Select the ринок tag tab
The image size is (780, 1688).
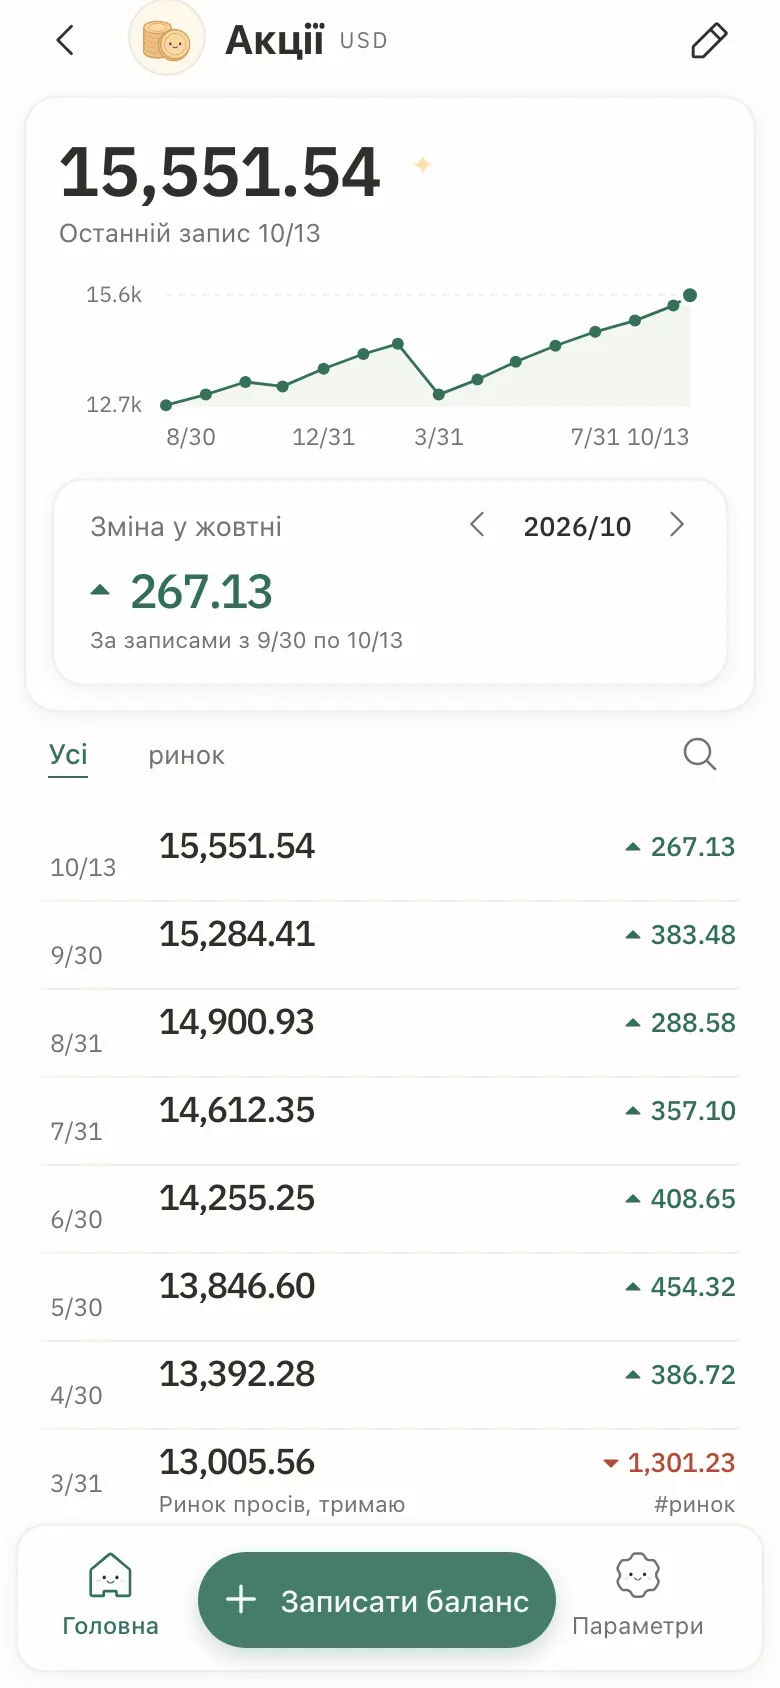[187, 756]
